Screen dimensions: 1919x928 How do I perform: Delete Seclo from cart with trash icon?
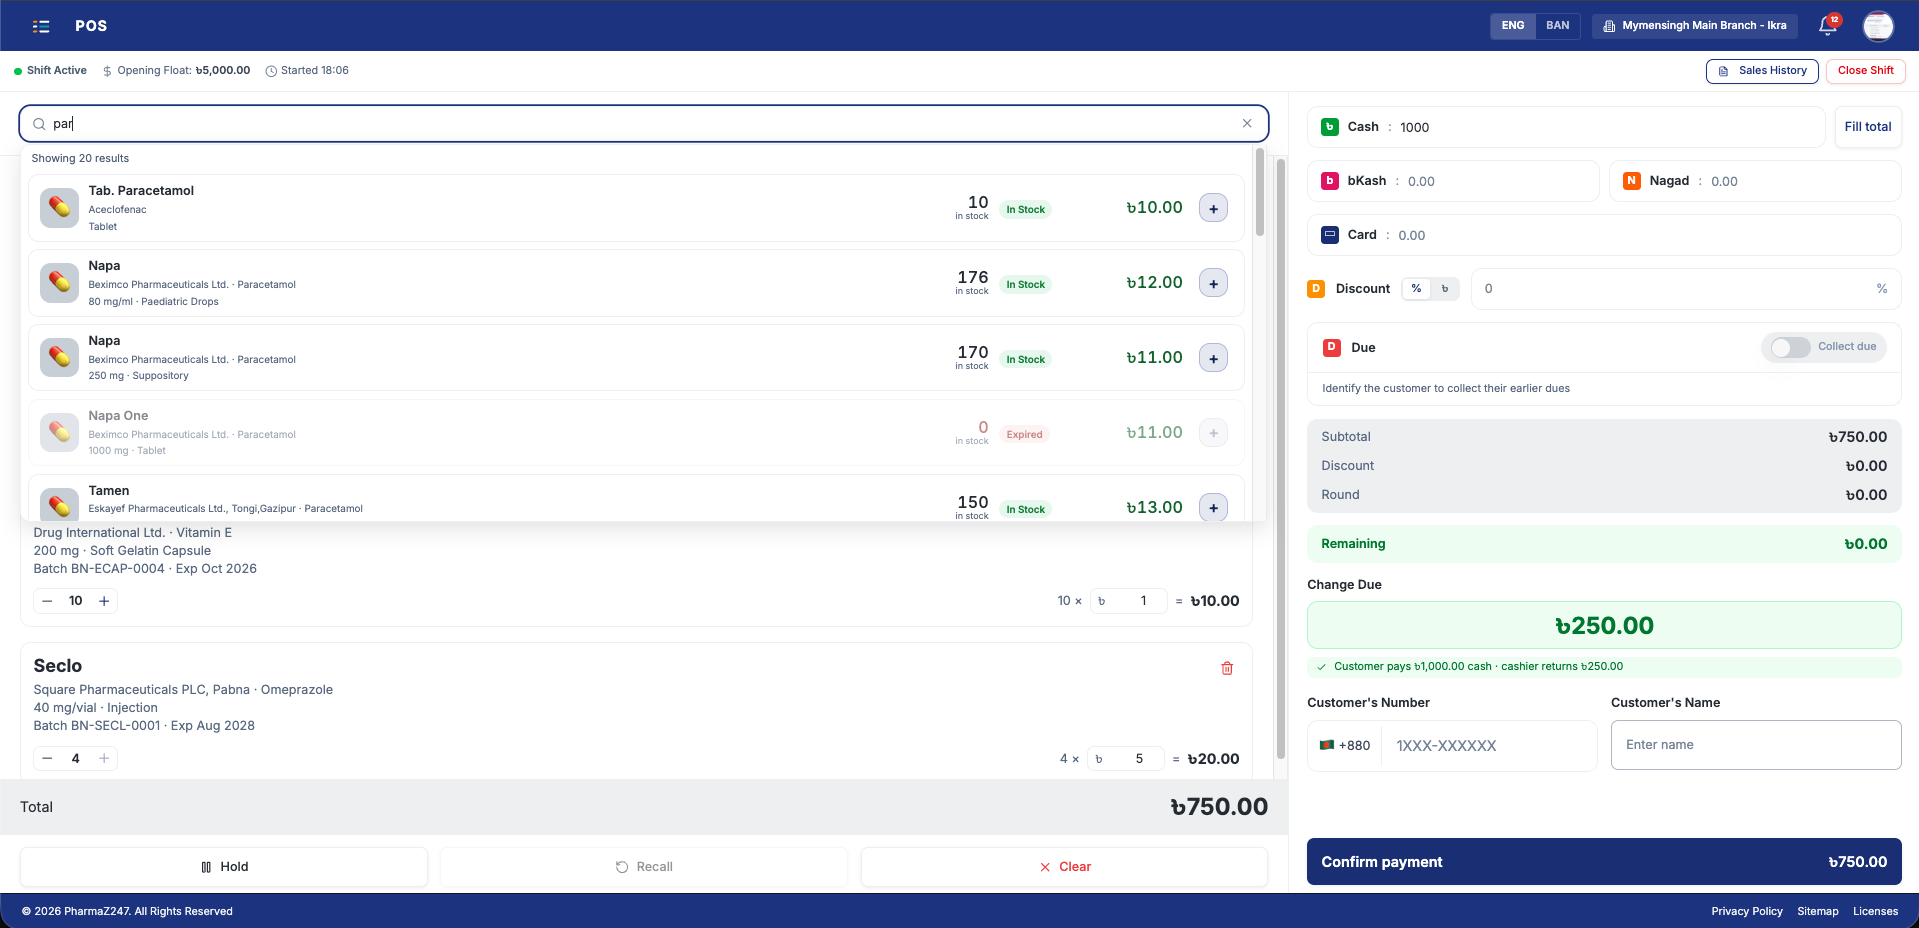click(1227, 668)
